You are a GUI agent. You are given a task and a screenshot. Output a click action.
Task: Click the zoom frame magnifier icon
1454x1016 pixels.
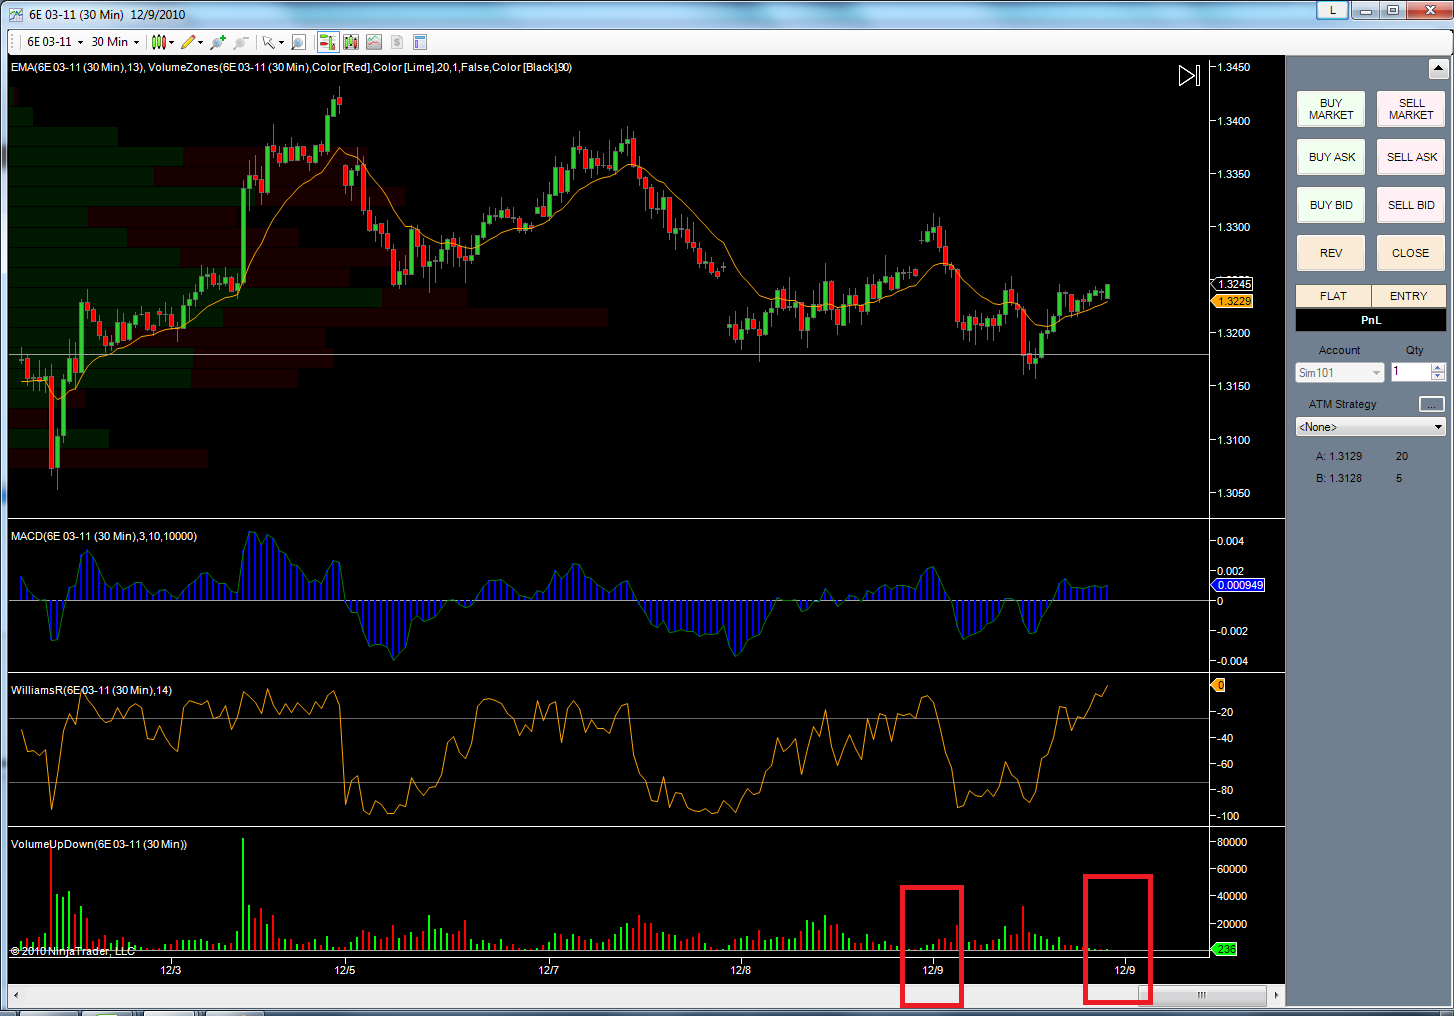(x=298, y=42)
